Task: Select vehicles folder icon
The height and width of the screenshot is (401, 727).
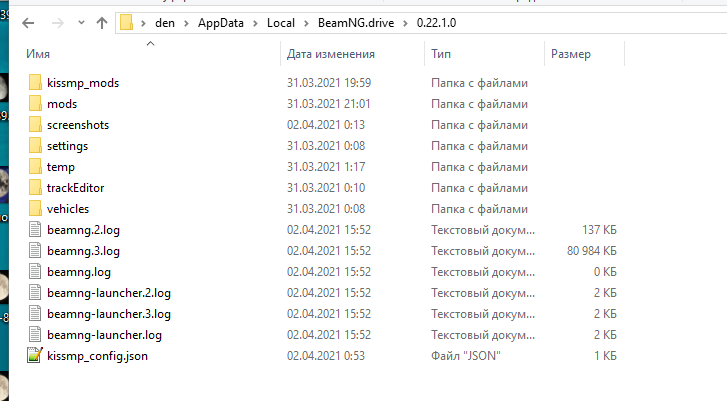Action: [x=35, y=209]
